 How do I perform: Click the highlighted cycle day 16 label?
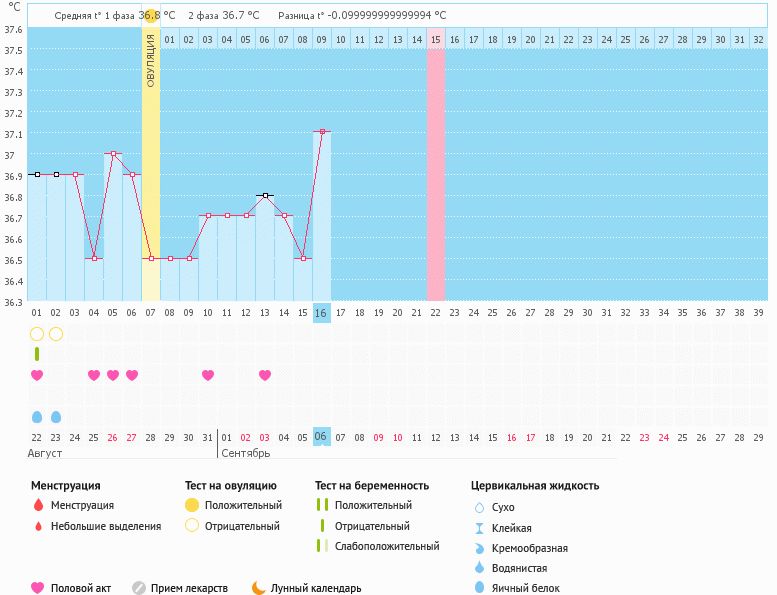tap(321, 313)
